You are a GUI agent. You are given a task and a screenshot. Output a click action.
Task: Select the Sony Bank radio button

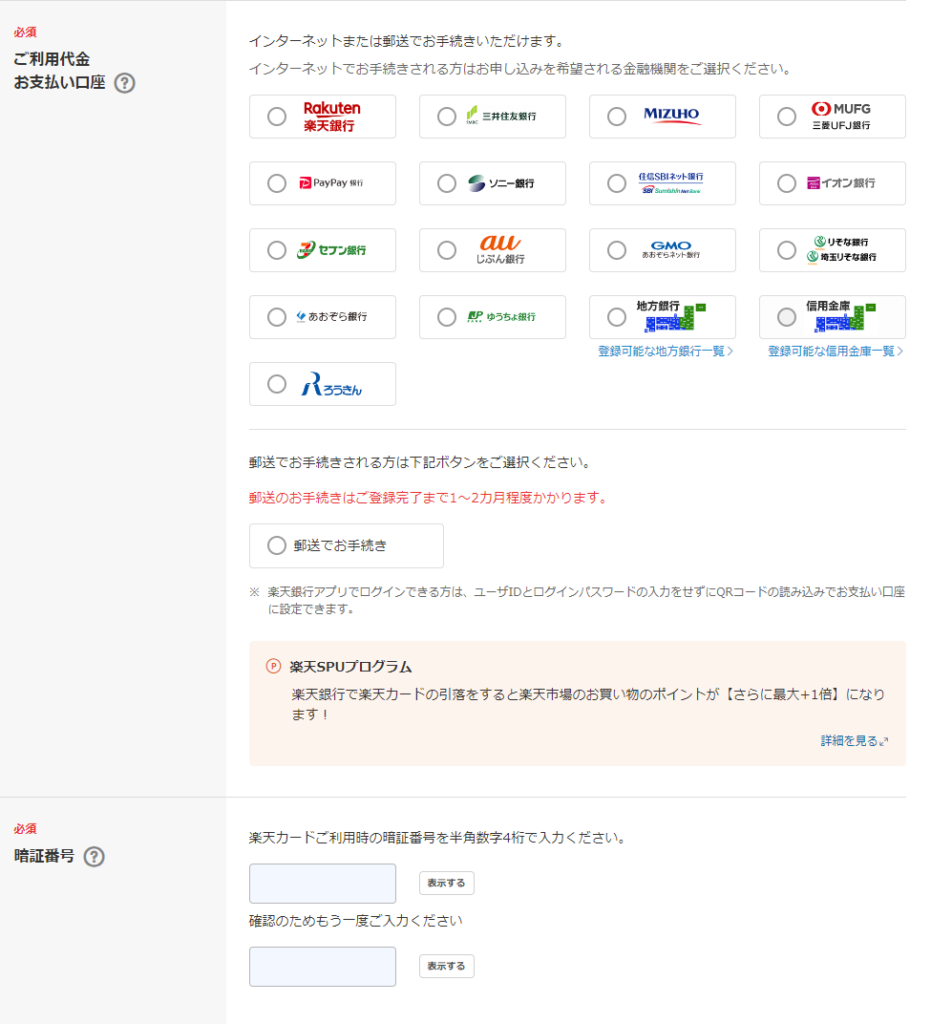point(447,184)
